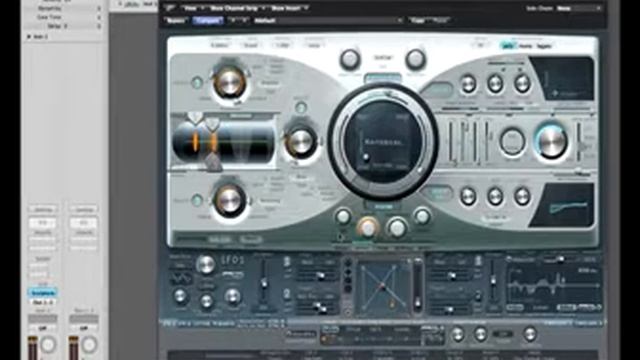Click the Compare button

208,20
